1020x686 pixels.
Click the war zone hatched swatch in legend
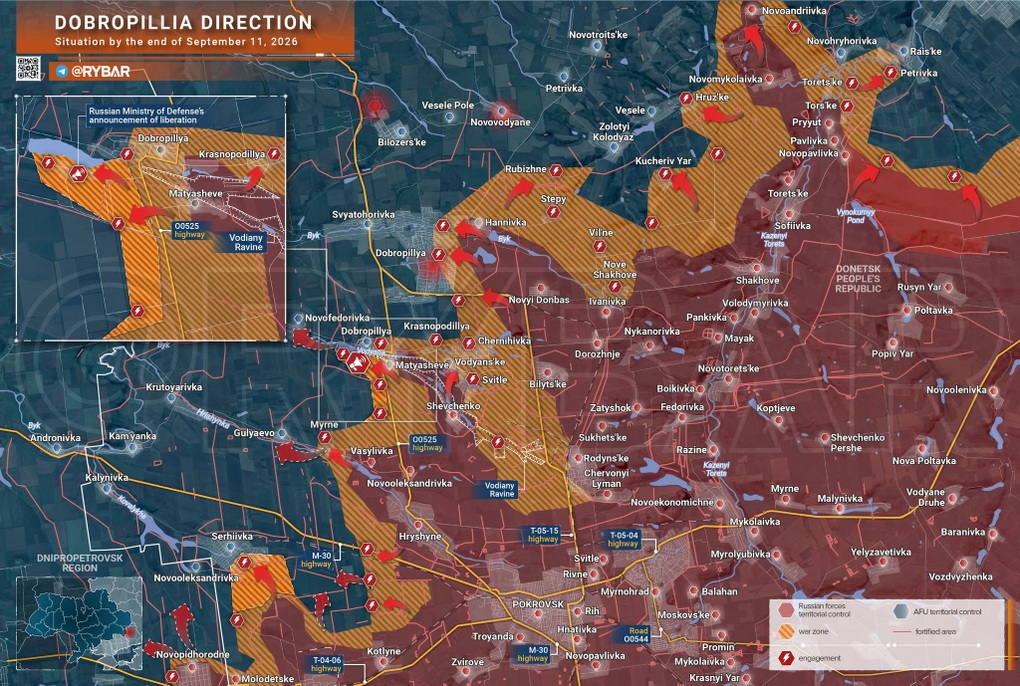pos(786,631)
